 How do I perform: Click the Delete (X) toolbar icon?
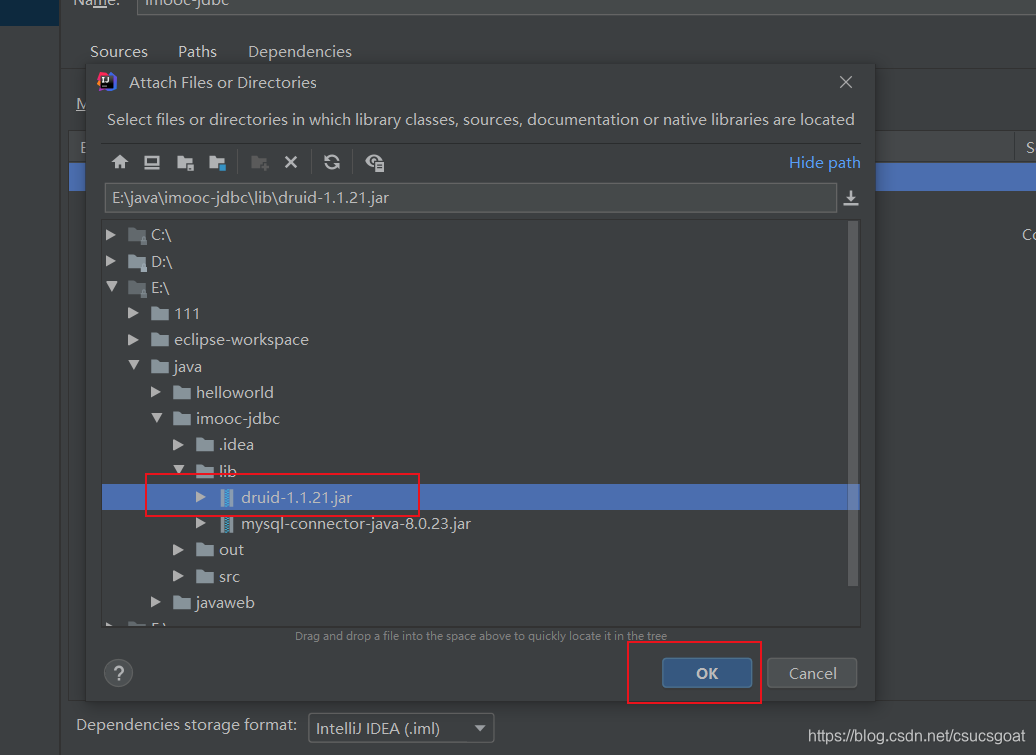(x=291, y=162)
